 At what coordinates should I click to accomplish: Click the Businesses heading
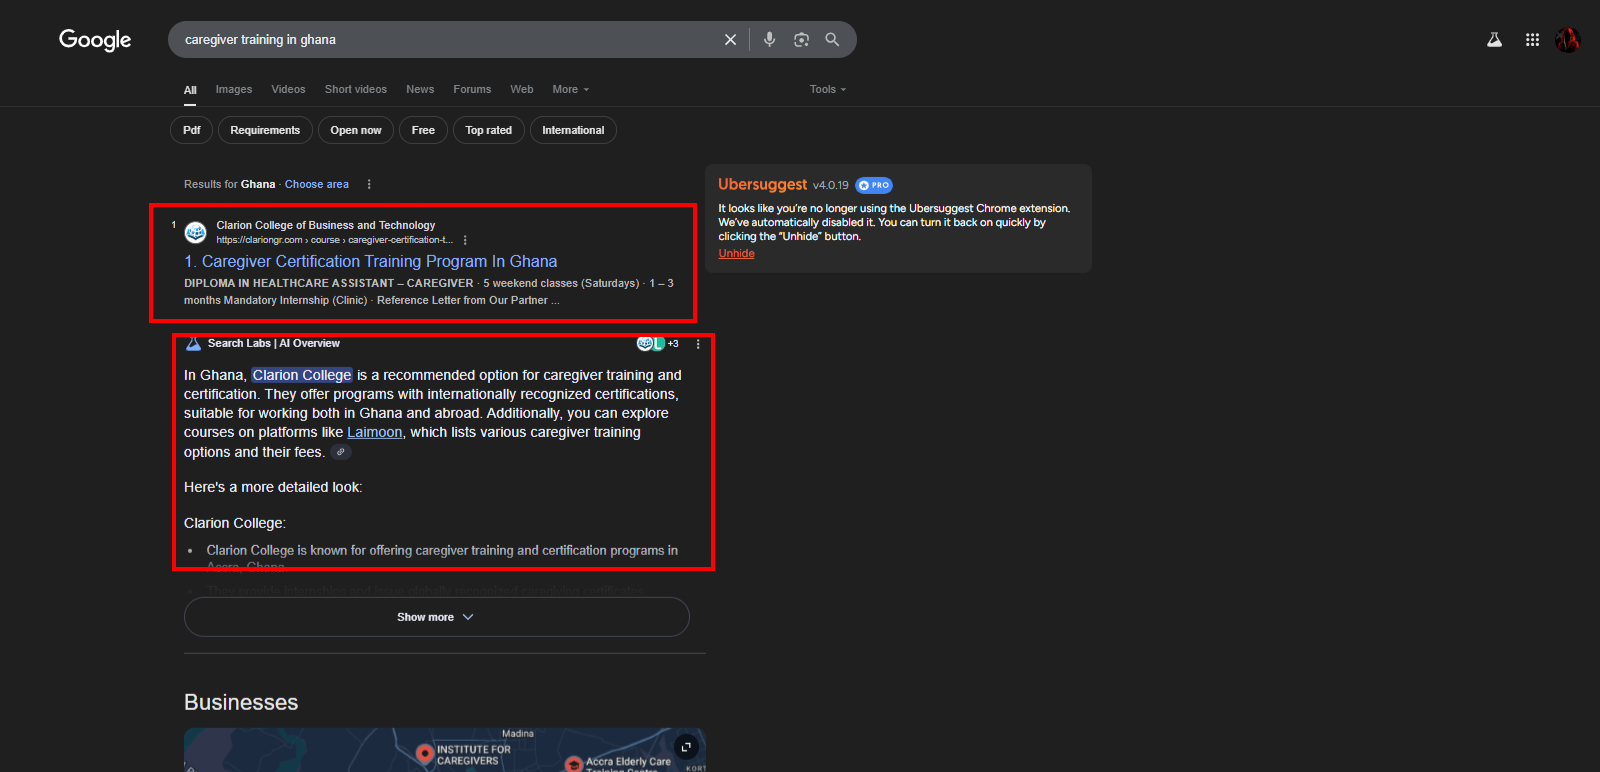tap(241, 702)
